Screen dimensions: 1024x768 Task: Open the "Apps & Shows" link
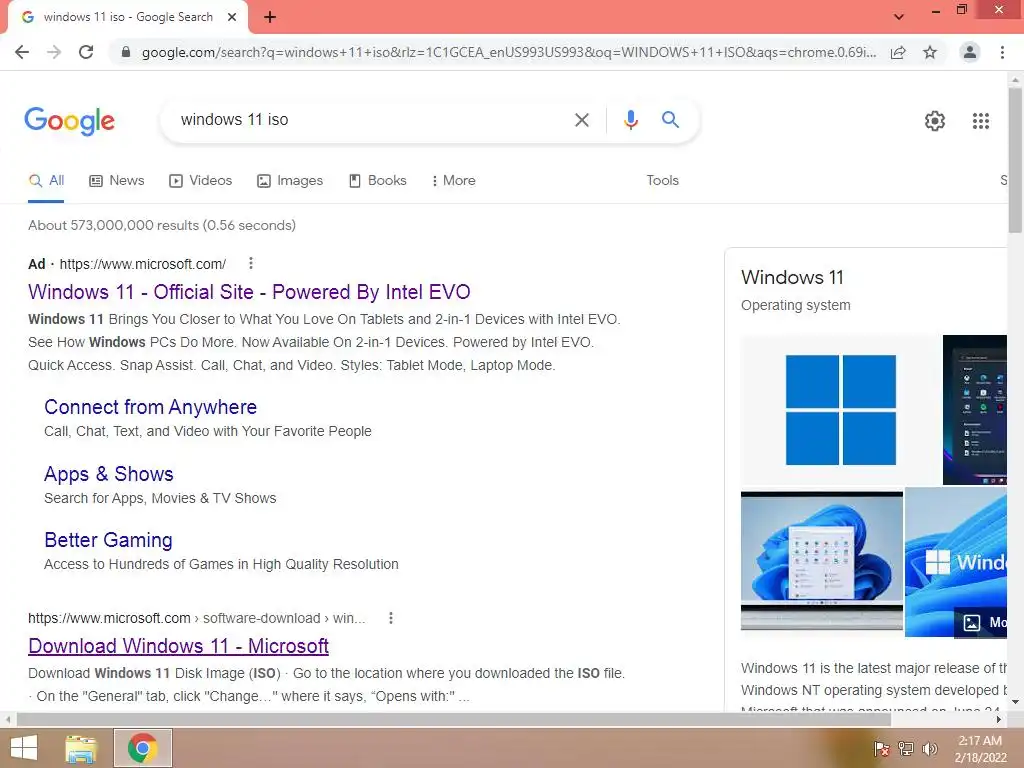(108, 474)
